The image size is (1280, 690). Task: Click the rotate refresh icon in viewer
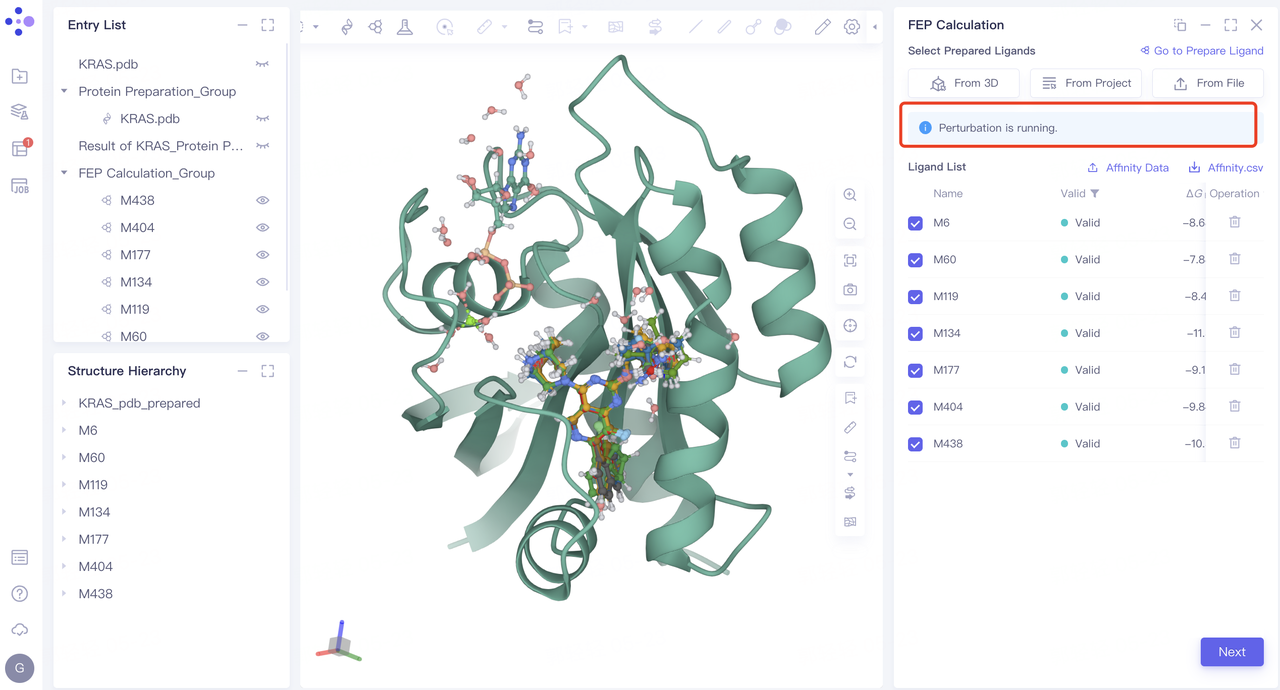pos(850,362)
